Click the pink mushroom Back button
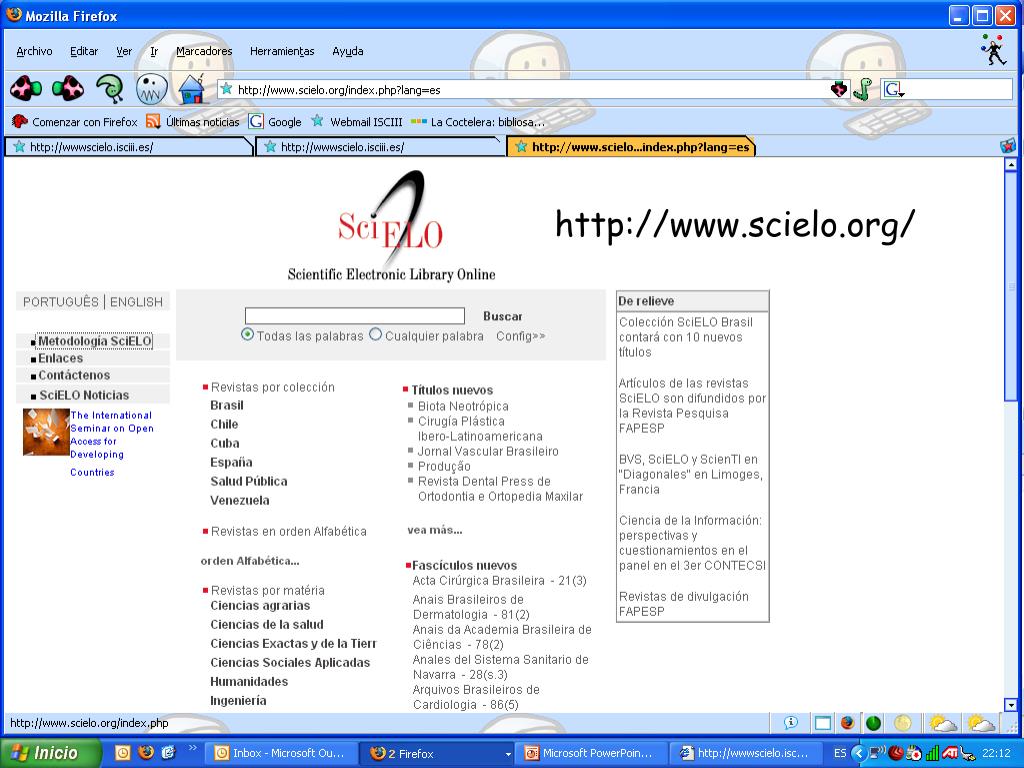Viewport: 1024px width, 768px height. pyautogui.click(x=26, y=88)
